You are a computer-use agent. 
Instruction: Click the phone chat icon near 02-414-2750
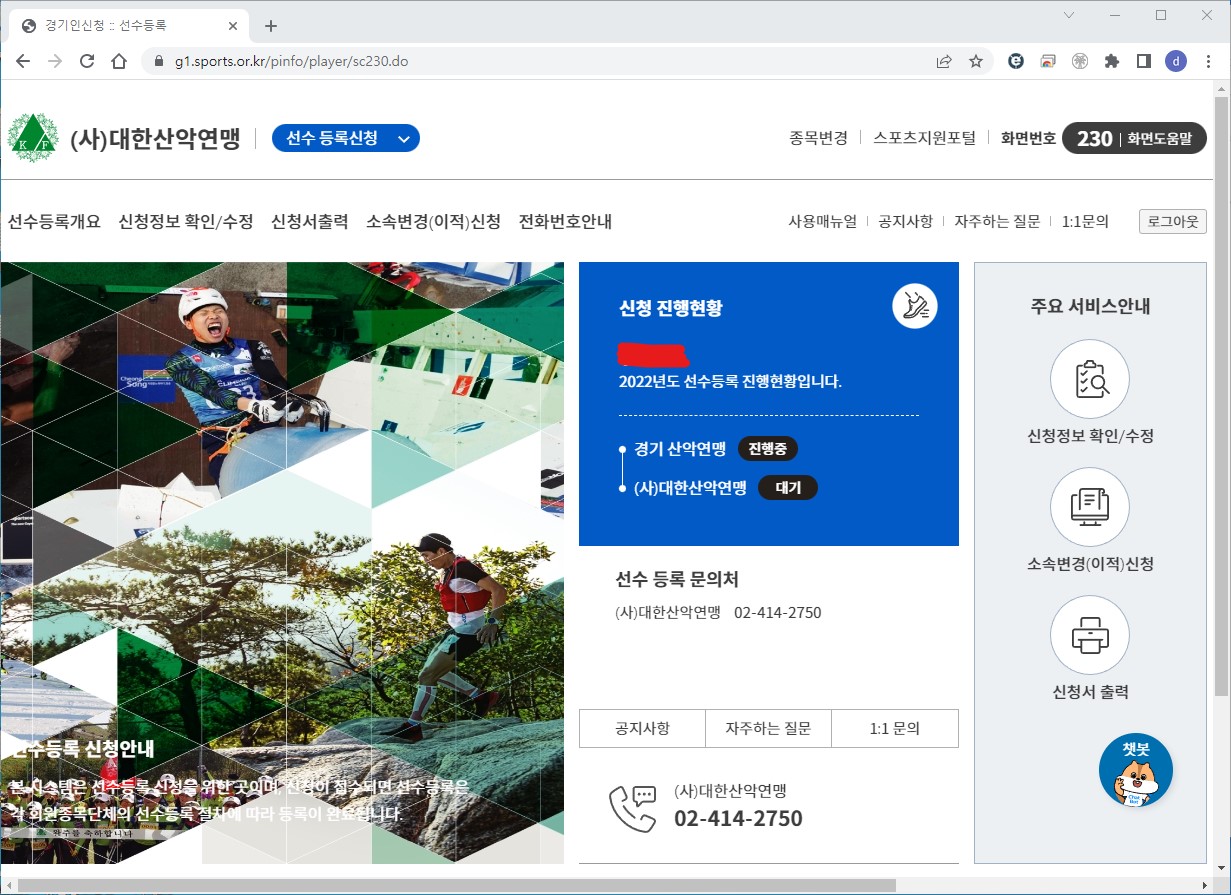pyautogui.click(x=633, y=808)
